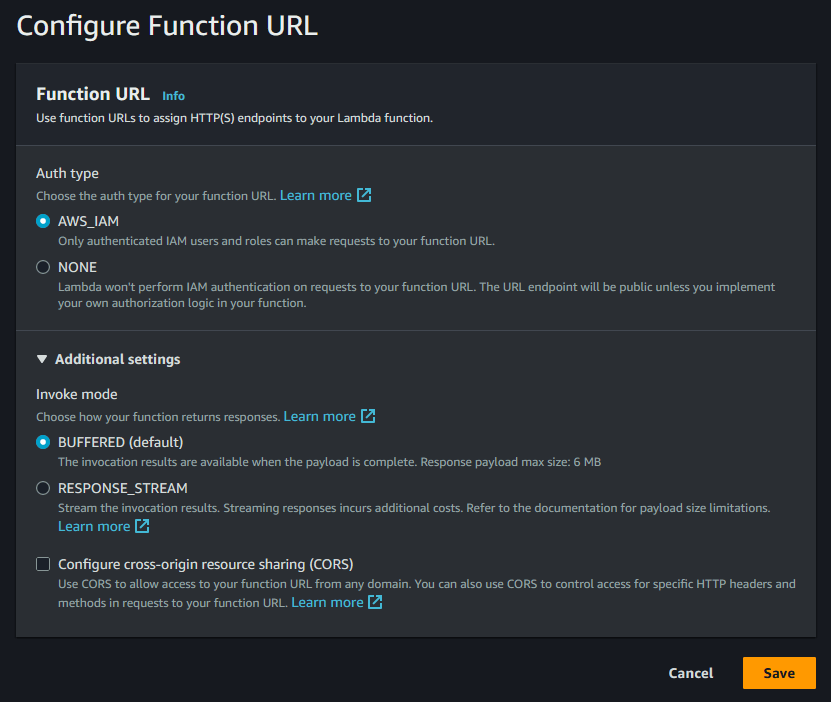This screenshot has height=702, width=831.
Task: Click the Configure Function URL title
Action: pos(166,26)
